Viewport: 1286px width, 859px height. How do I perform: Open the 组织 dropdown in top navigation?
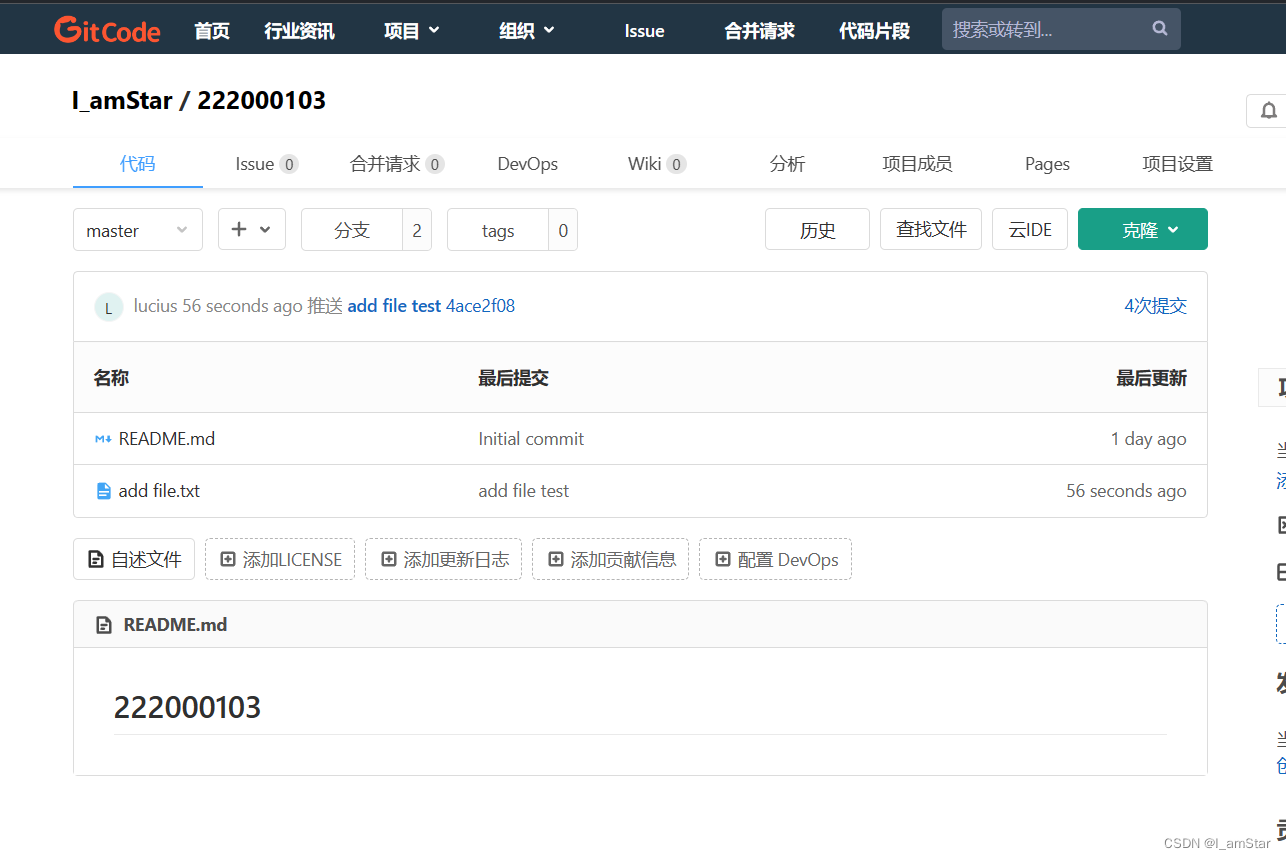[527, 31]
